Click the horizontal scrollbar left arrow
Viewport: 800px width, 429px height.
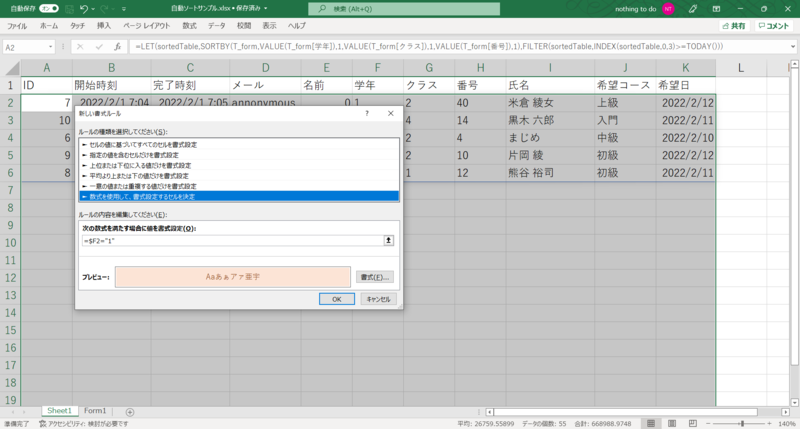pyautogui.click(x=490, y=412)
